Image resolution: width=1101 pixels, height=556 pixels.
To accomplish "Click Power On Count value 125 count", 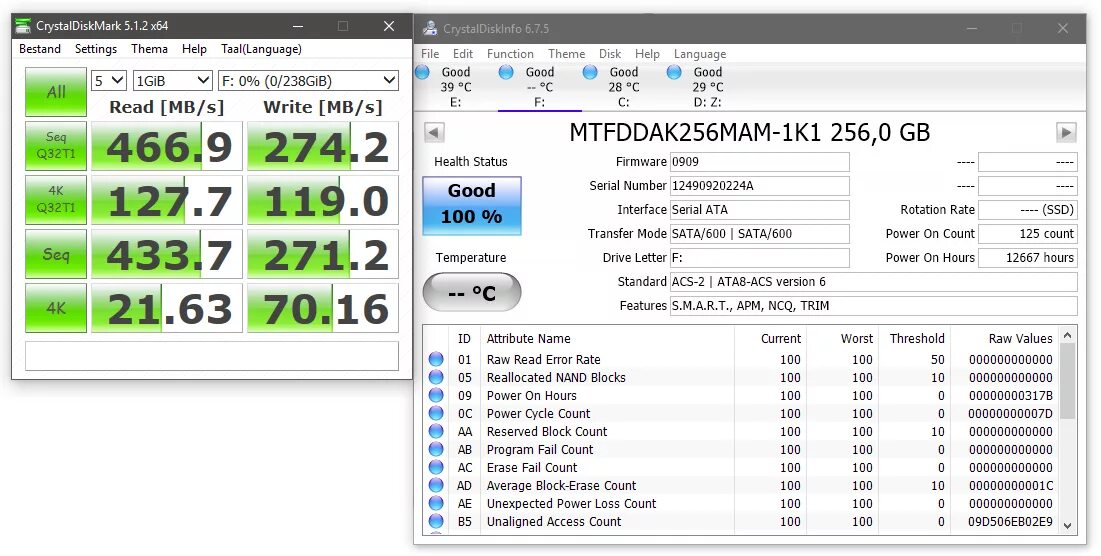I will pyautogui.click(x=1027, y=234).
